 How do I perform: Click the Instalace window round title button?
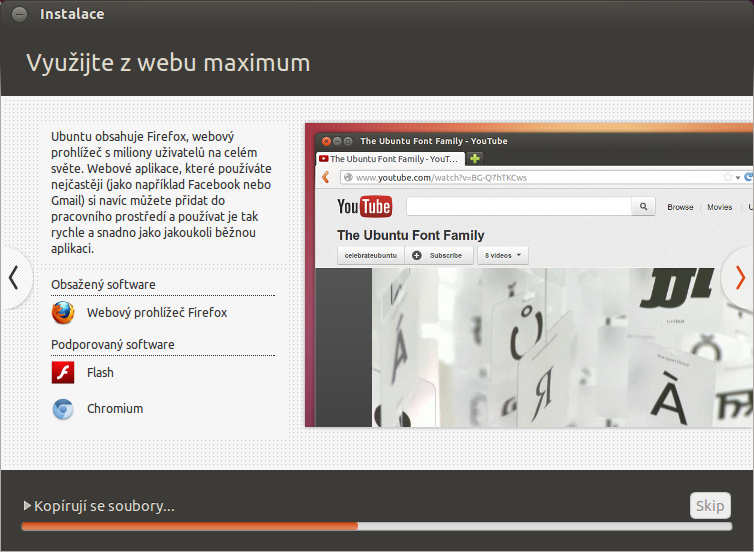(x=20, y=14)
